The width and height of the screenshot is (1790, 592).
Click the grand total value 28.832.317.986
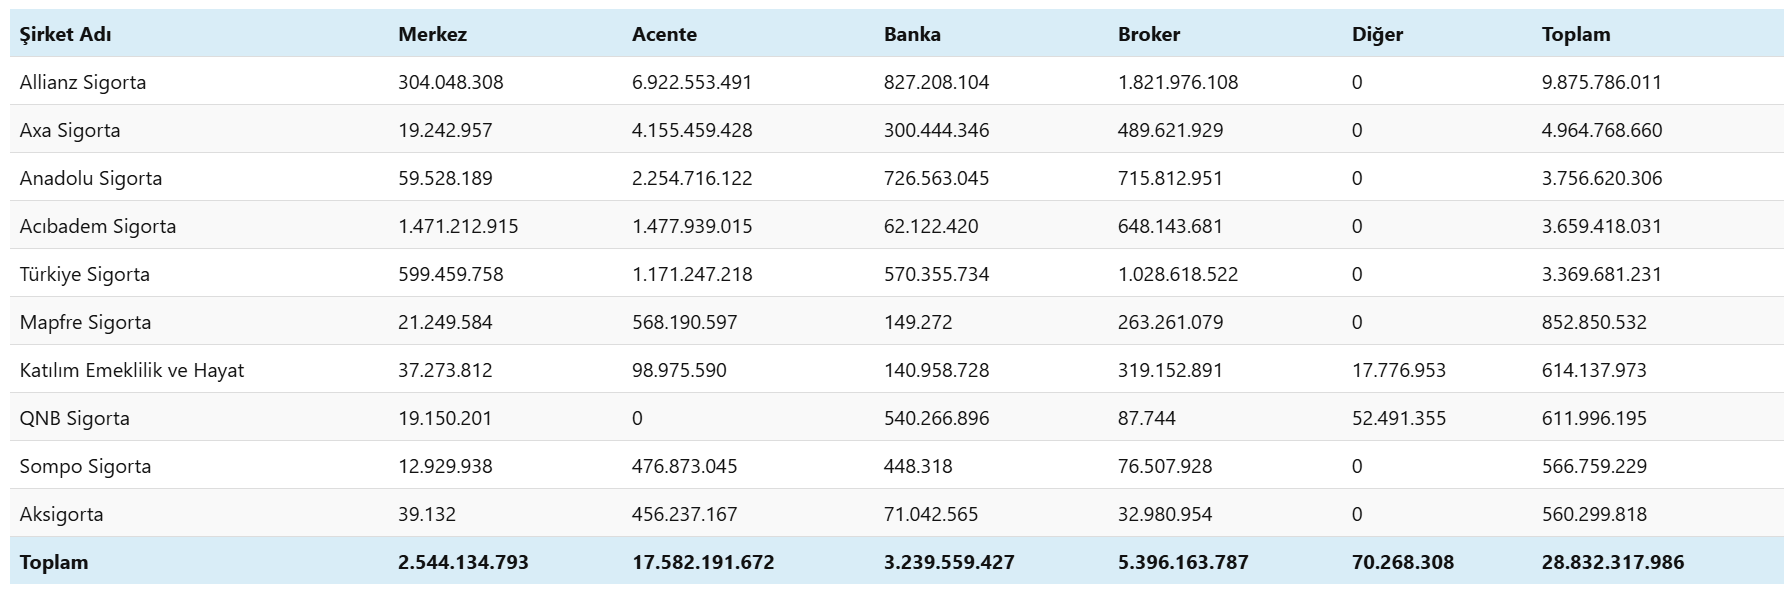pyautogui.click(x=1613, y=562)
